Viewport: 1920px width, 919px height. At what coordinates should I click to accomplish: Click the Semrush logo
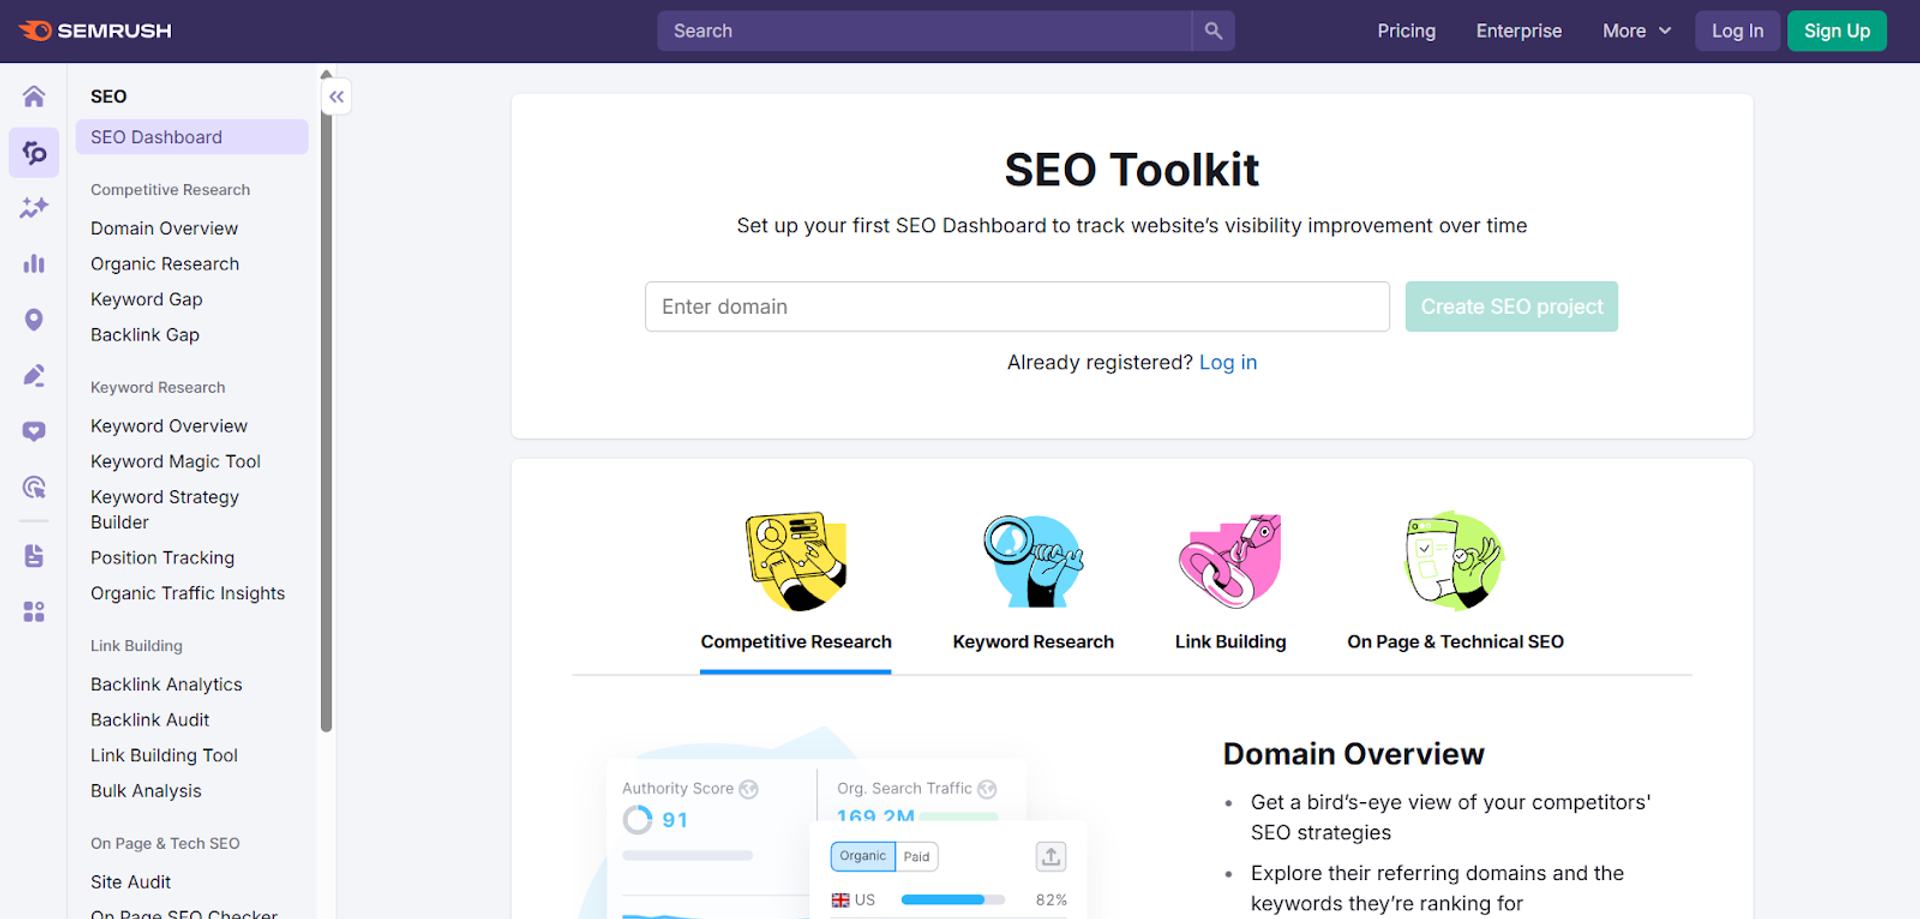pos(96,31)
